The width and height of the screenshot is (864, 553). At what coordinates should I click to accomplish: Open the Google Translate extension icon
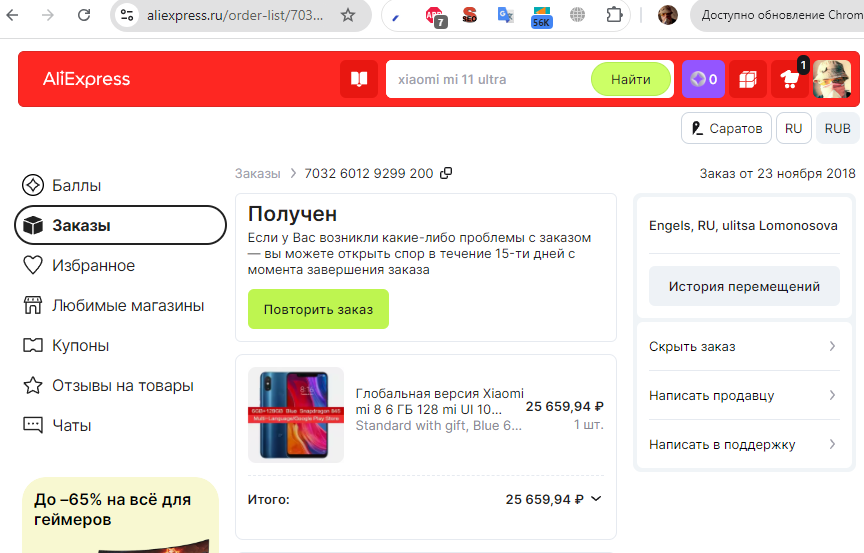click(505, 15)
